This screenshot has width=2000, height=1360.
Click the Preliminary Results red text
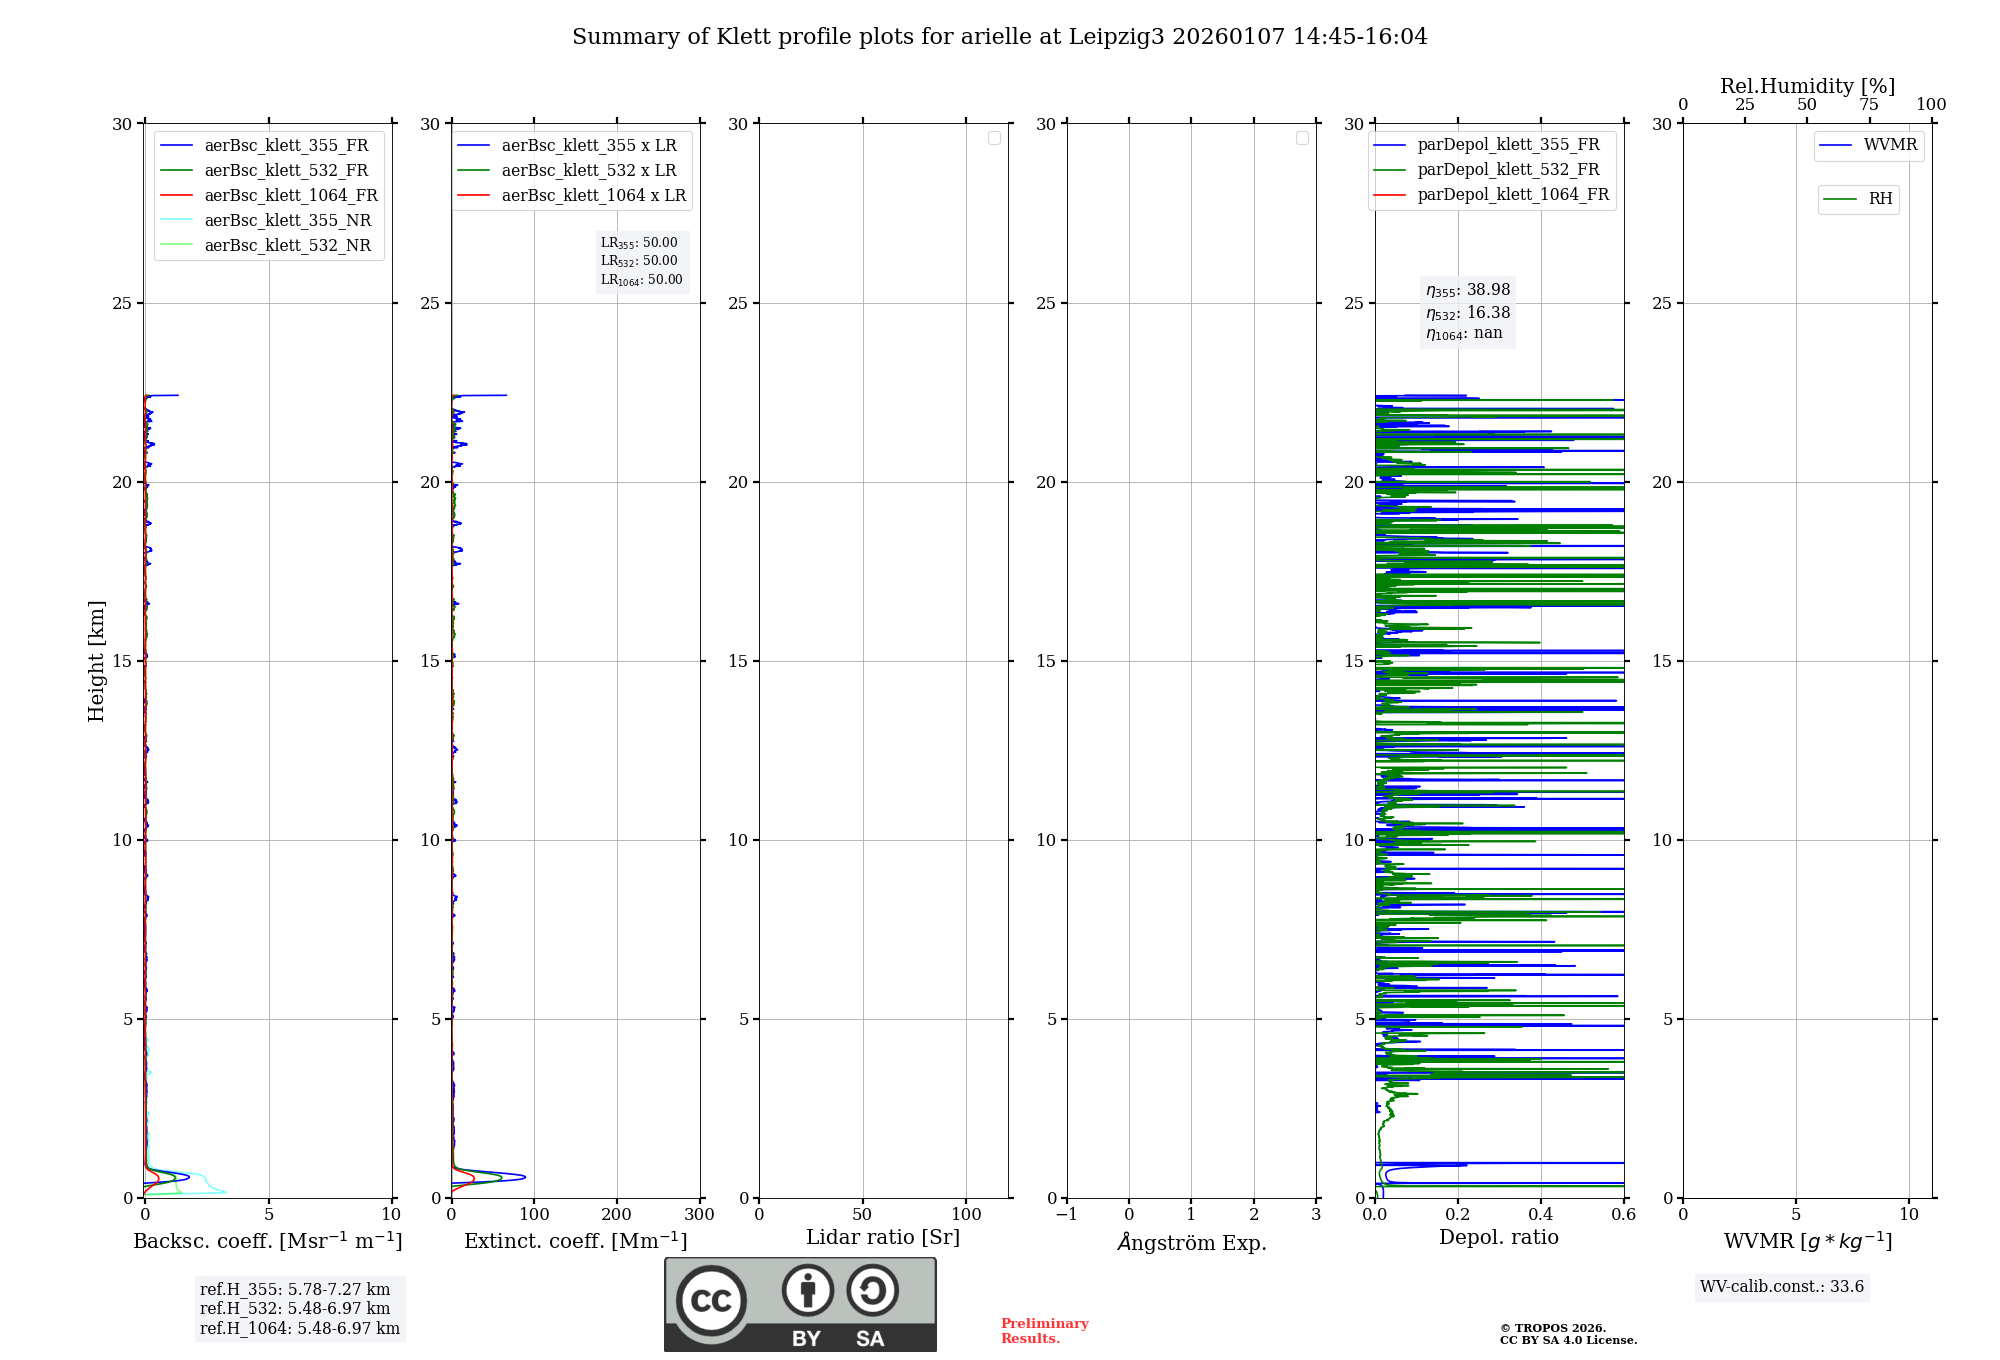[x=1044, y=1331]
